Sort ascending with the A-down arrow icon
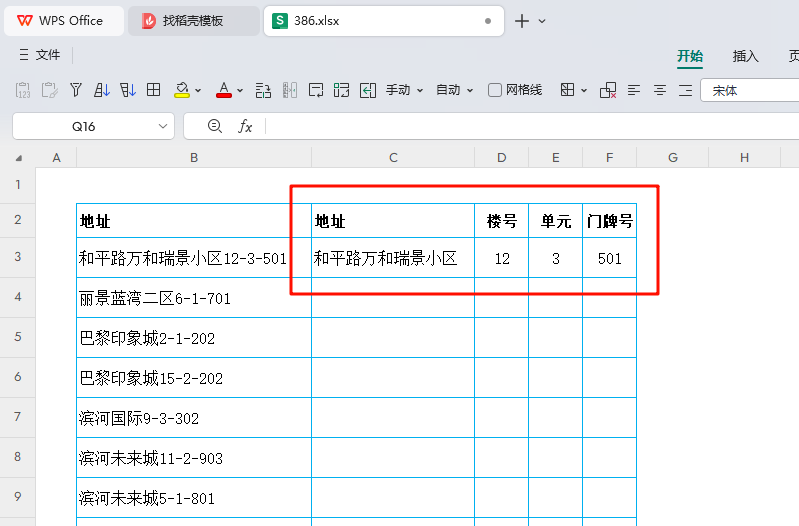Screen dimensions: 799x526 pyautogui.click(x=101, y=90)
